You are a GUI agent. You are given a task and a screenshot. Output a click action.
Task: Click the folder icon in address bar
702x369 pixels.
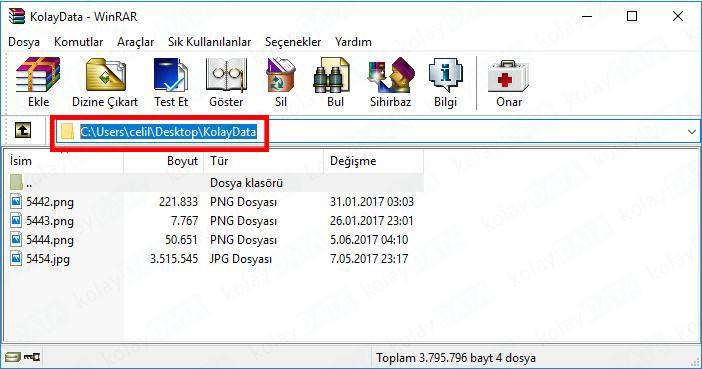click(67, 132)
